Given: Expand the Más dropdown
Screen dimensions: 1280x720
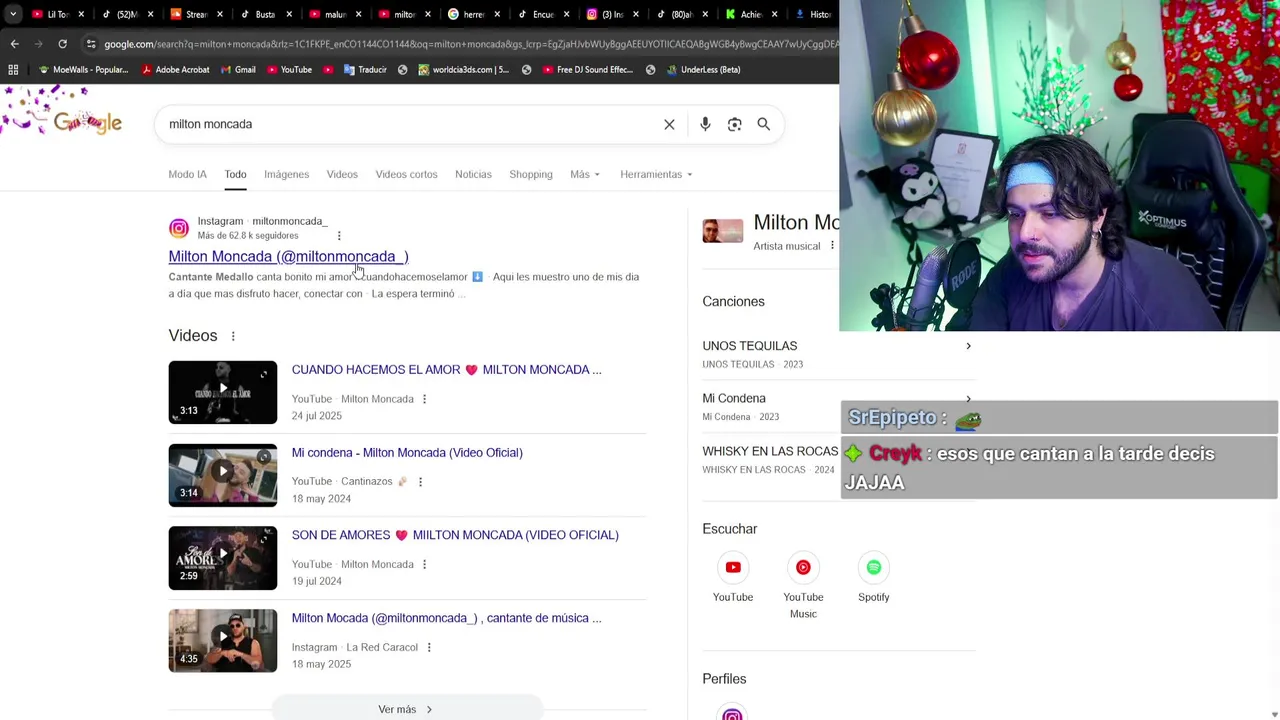Looking at the screenshot, I should click(585, 174).
